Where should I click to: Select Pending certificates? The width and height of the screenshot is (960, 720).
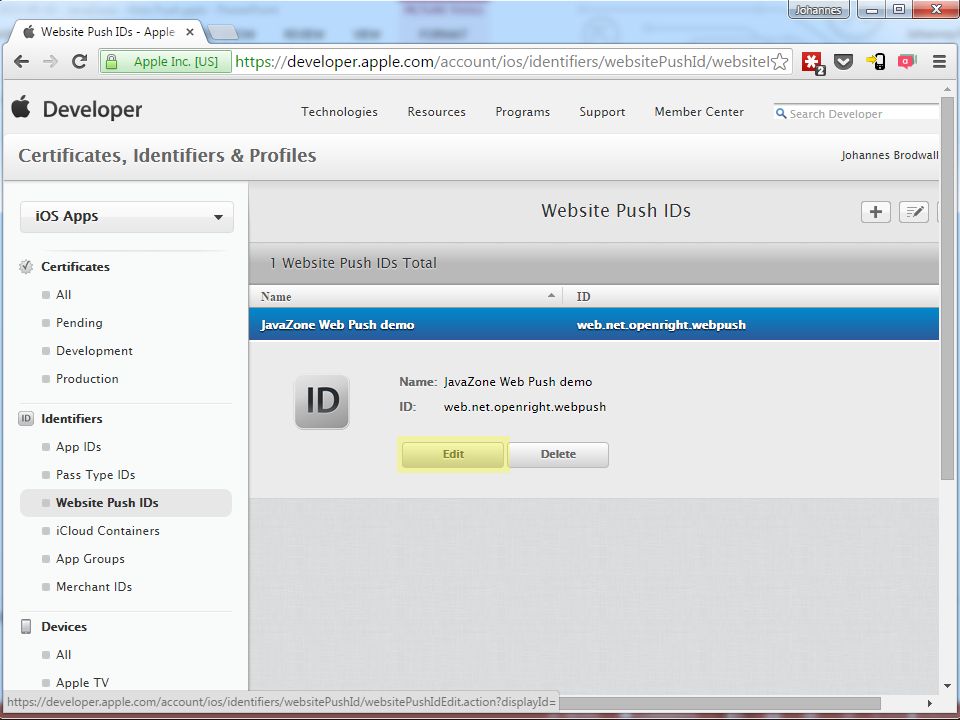point(79,323)
